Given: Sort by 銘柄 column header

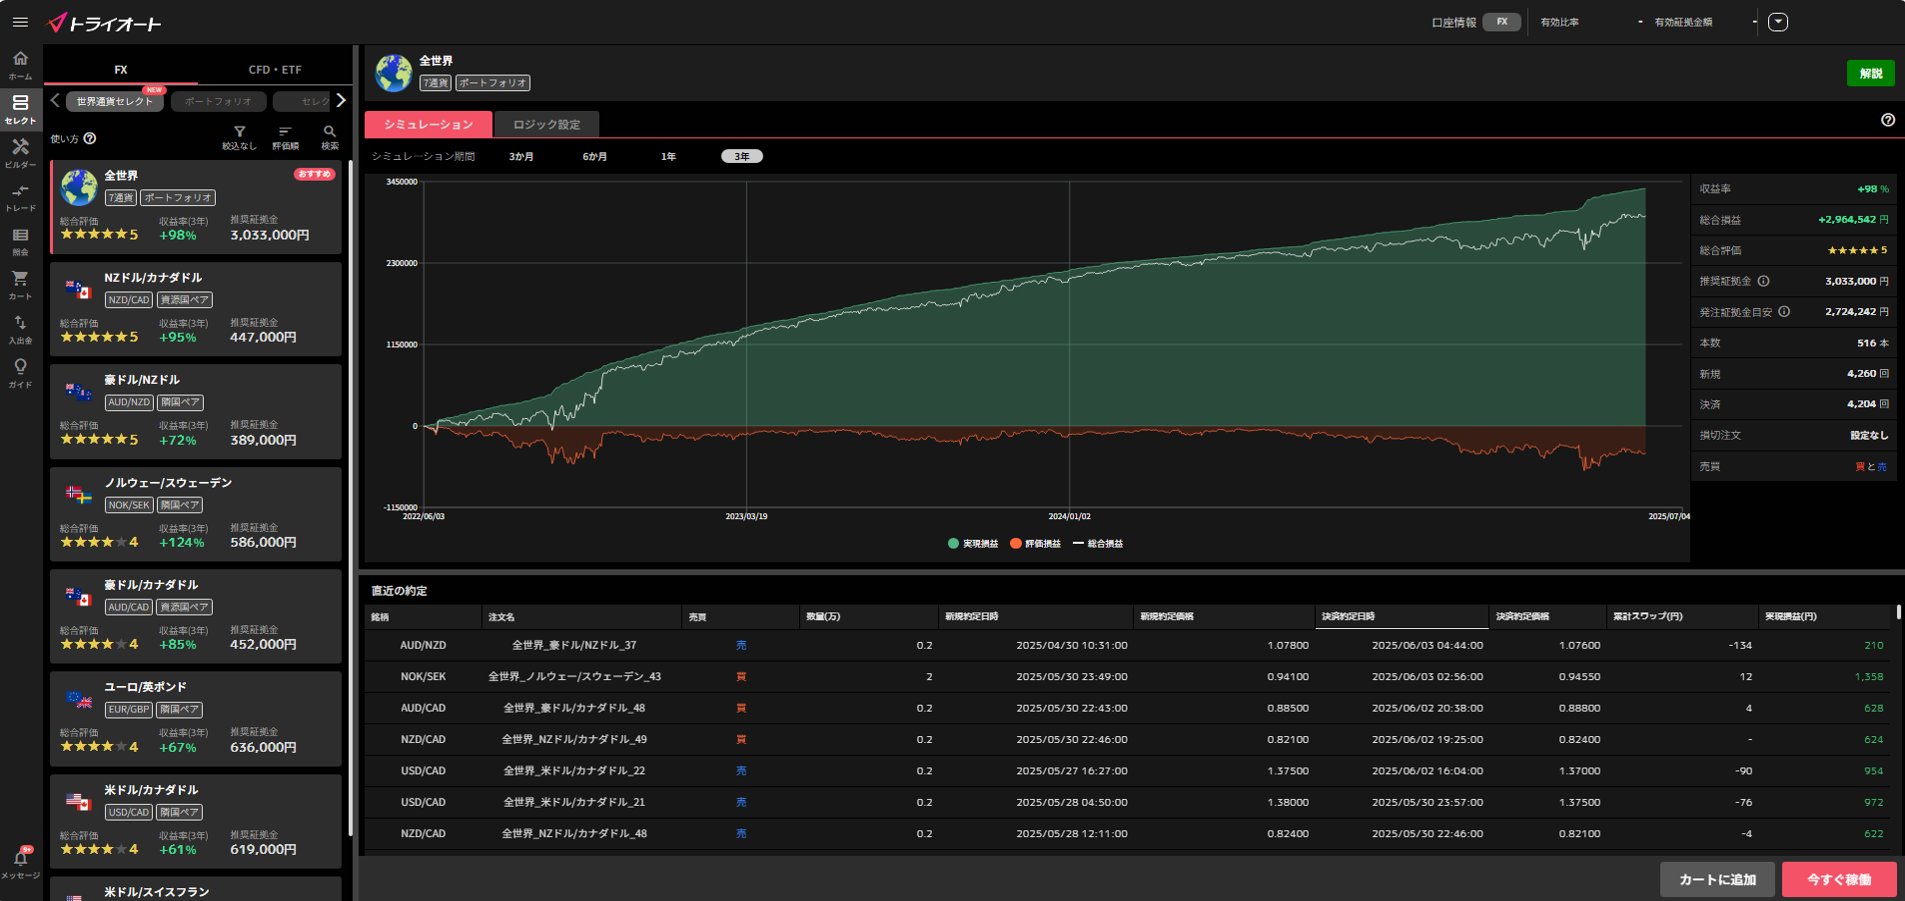Looking at the screenshot, I should pyautogui.click(x=423, y=617).
